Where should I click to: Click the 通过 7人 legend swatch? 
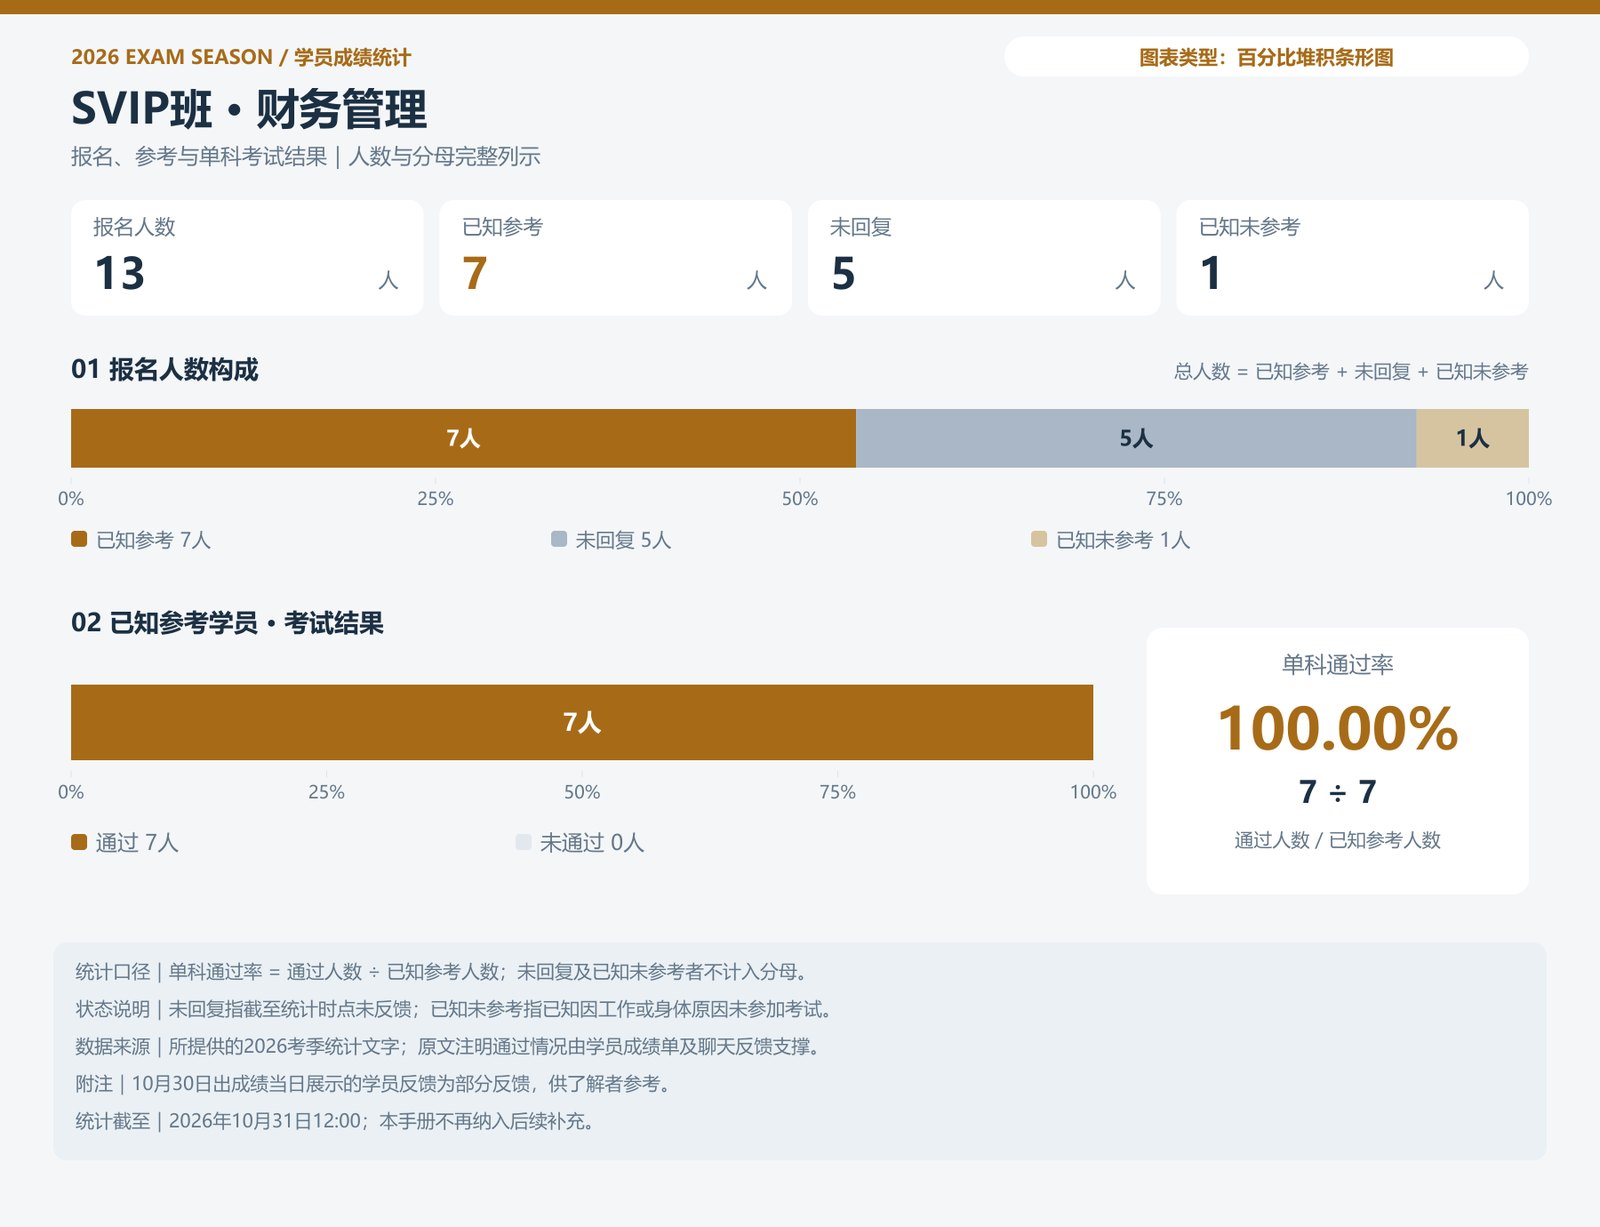click(79, 842)
